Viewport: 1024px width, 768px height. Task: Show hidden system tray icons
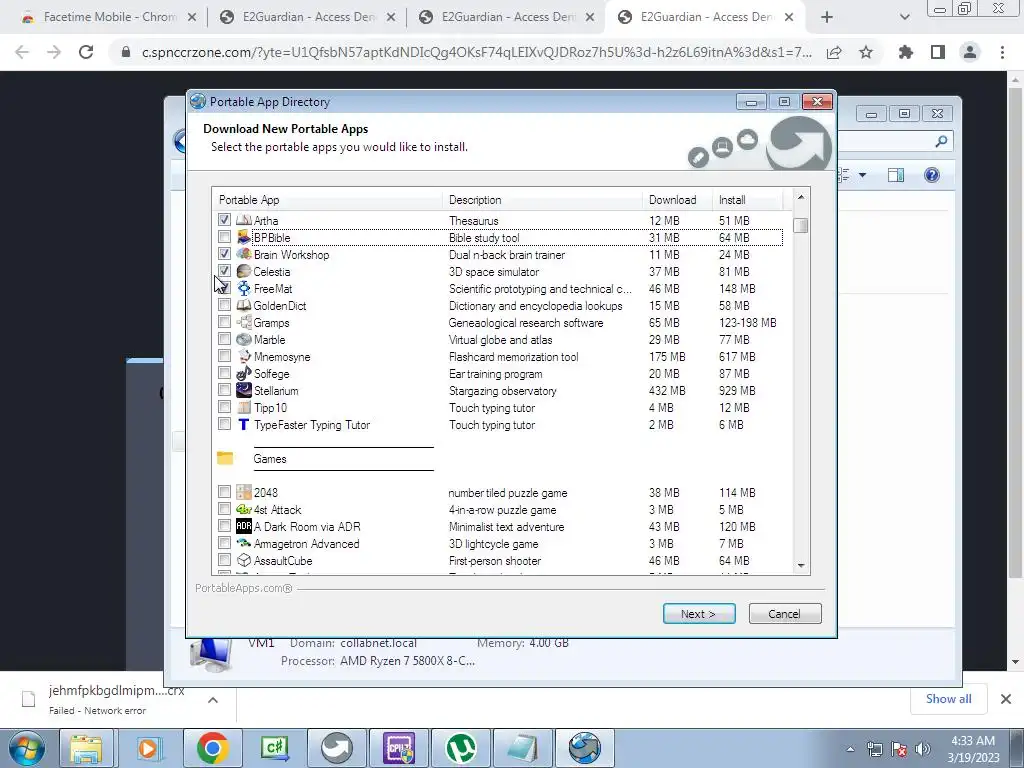click(850, 749)
